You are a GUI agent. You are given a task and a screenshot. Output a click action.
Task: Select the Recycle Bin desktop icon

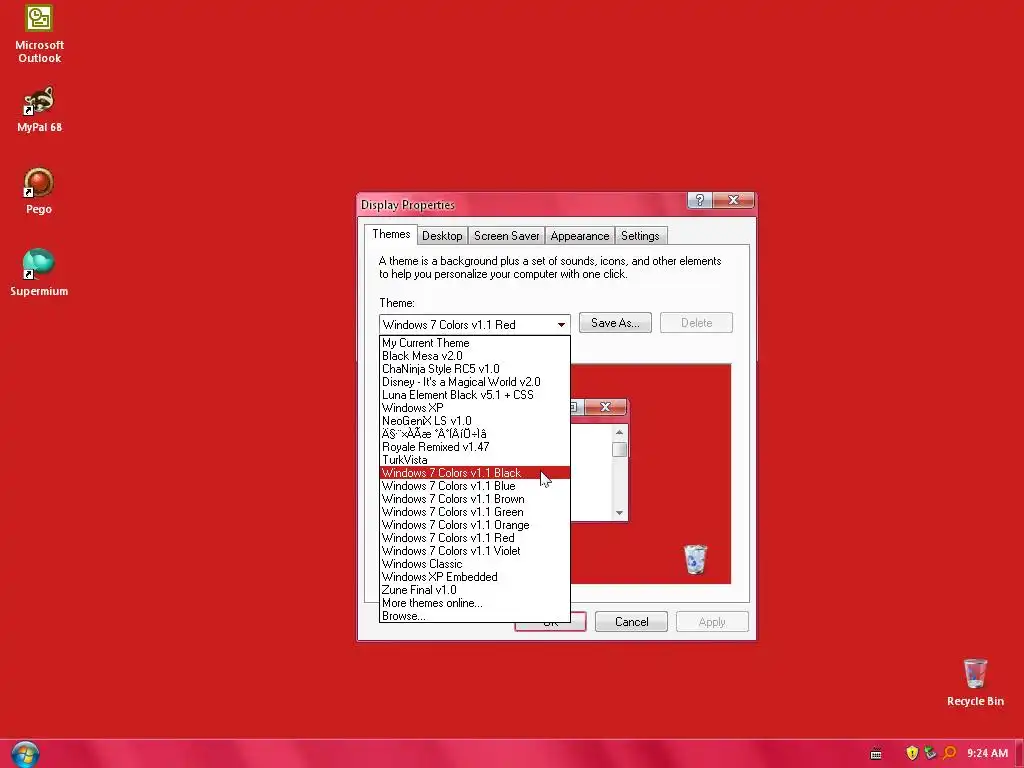(x=975, y=682)
